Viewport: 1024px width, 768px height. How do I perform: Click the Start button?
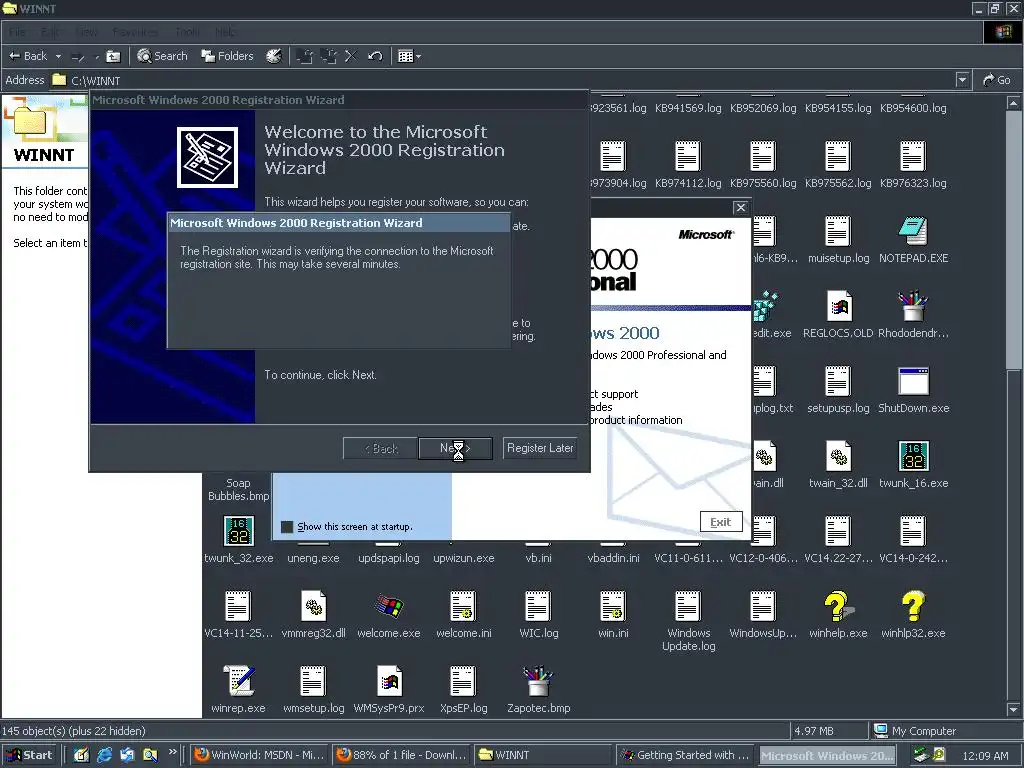pos(30,755)
